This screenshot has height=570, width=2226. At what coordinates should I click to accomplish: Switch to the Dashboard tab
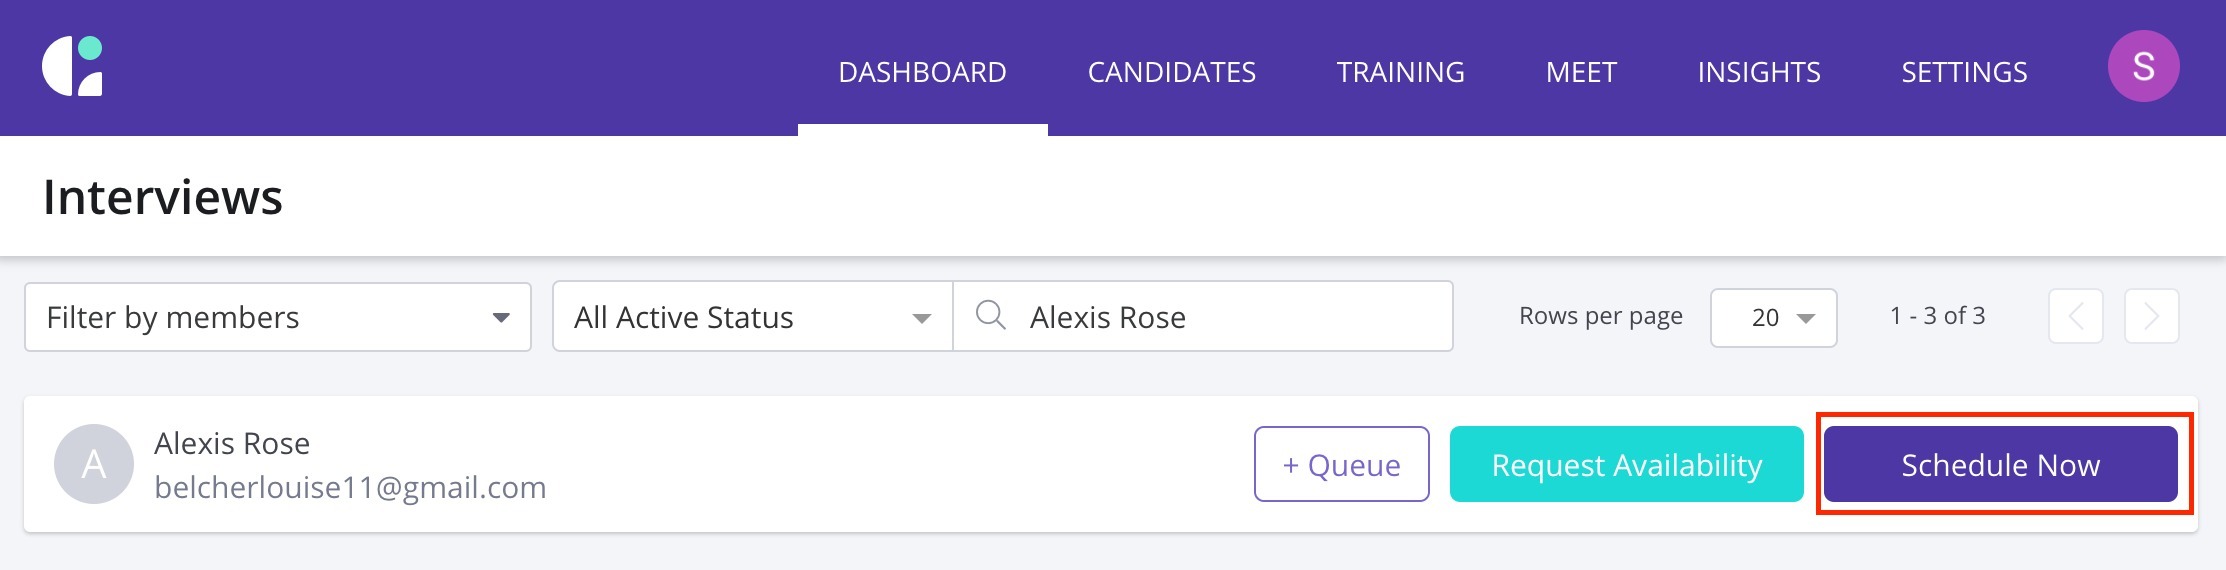coord(922,72)
